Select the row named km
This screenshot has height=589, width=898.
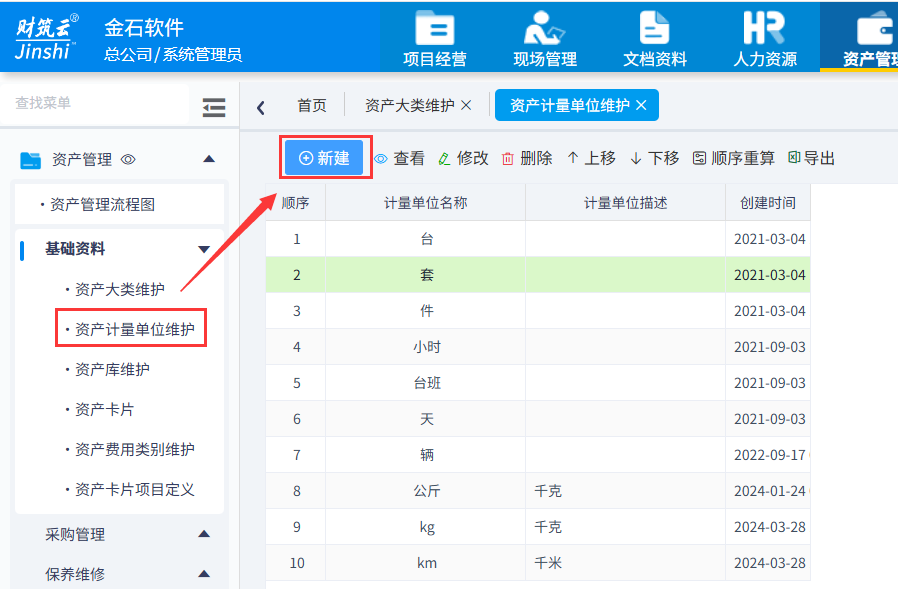538,563
